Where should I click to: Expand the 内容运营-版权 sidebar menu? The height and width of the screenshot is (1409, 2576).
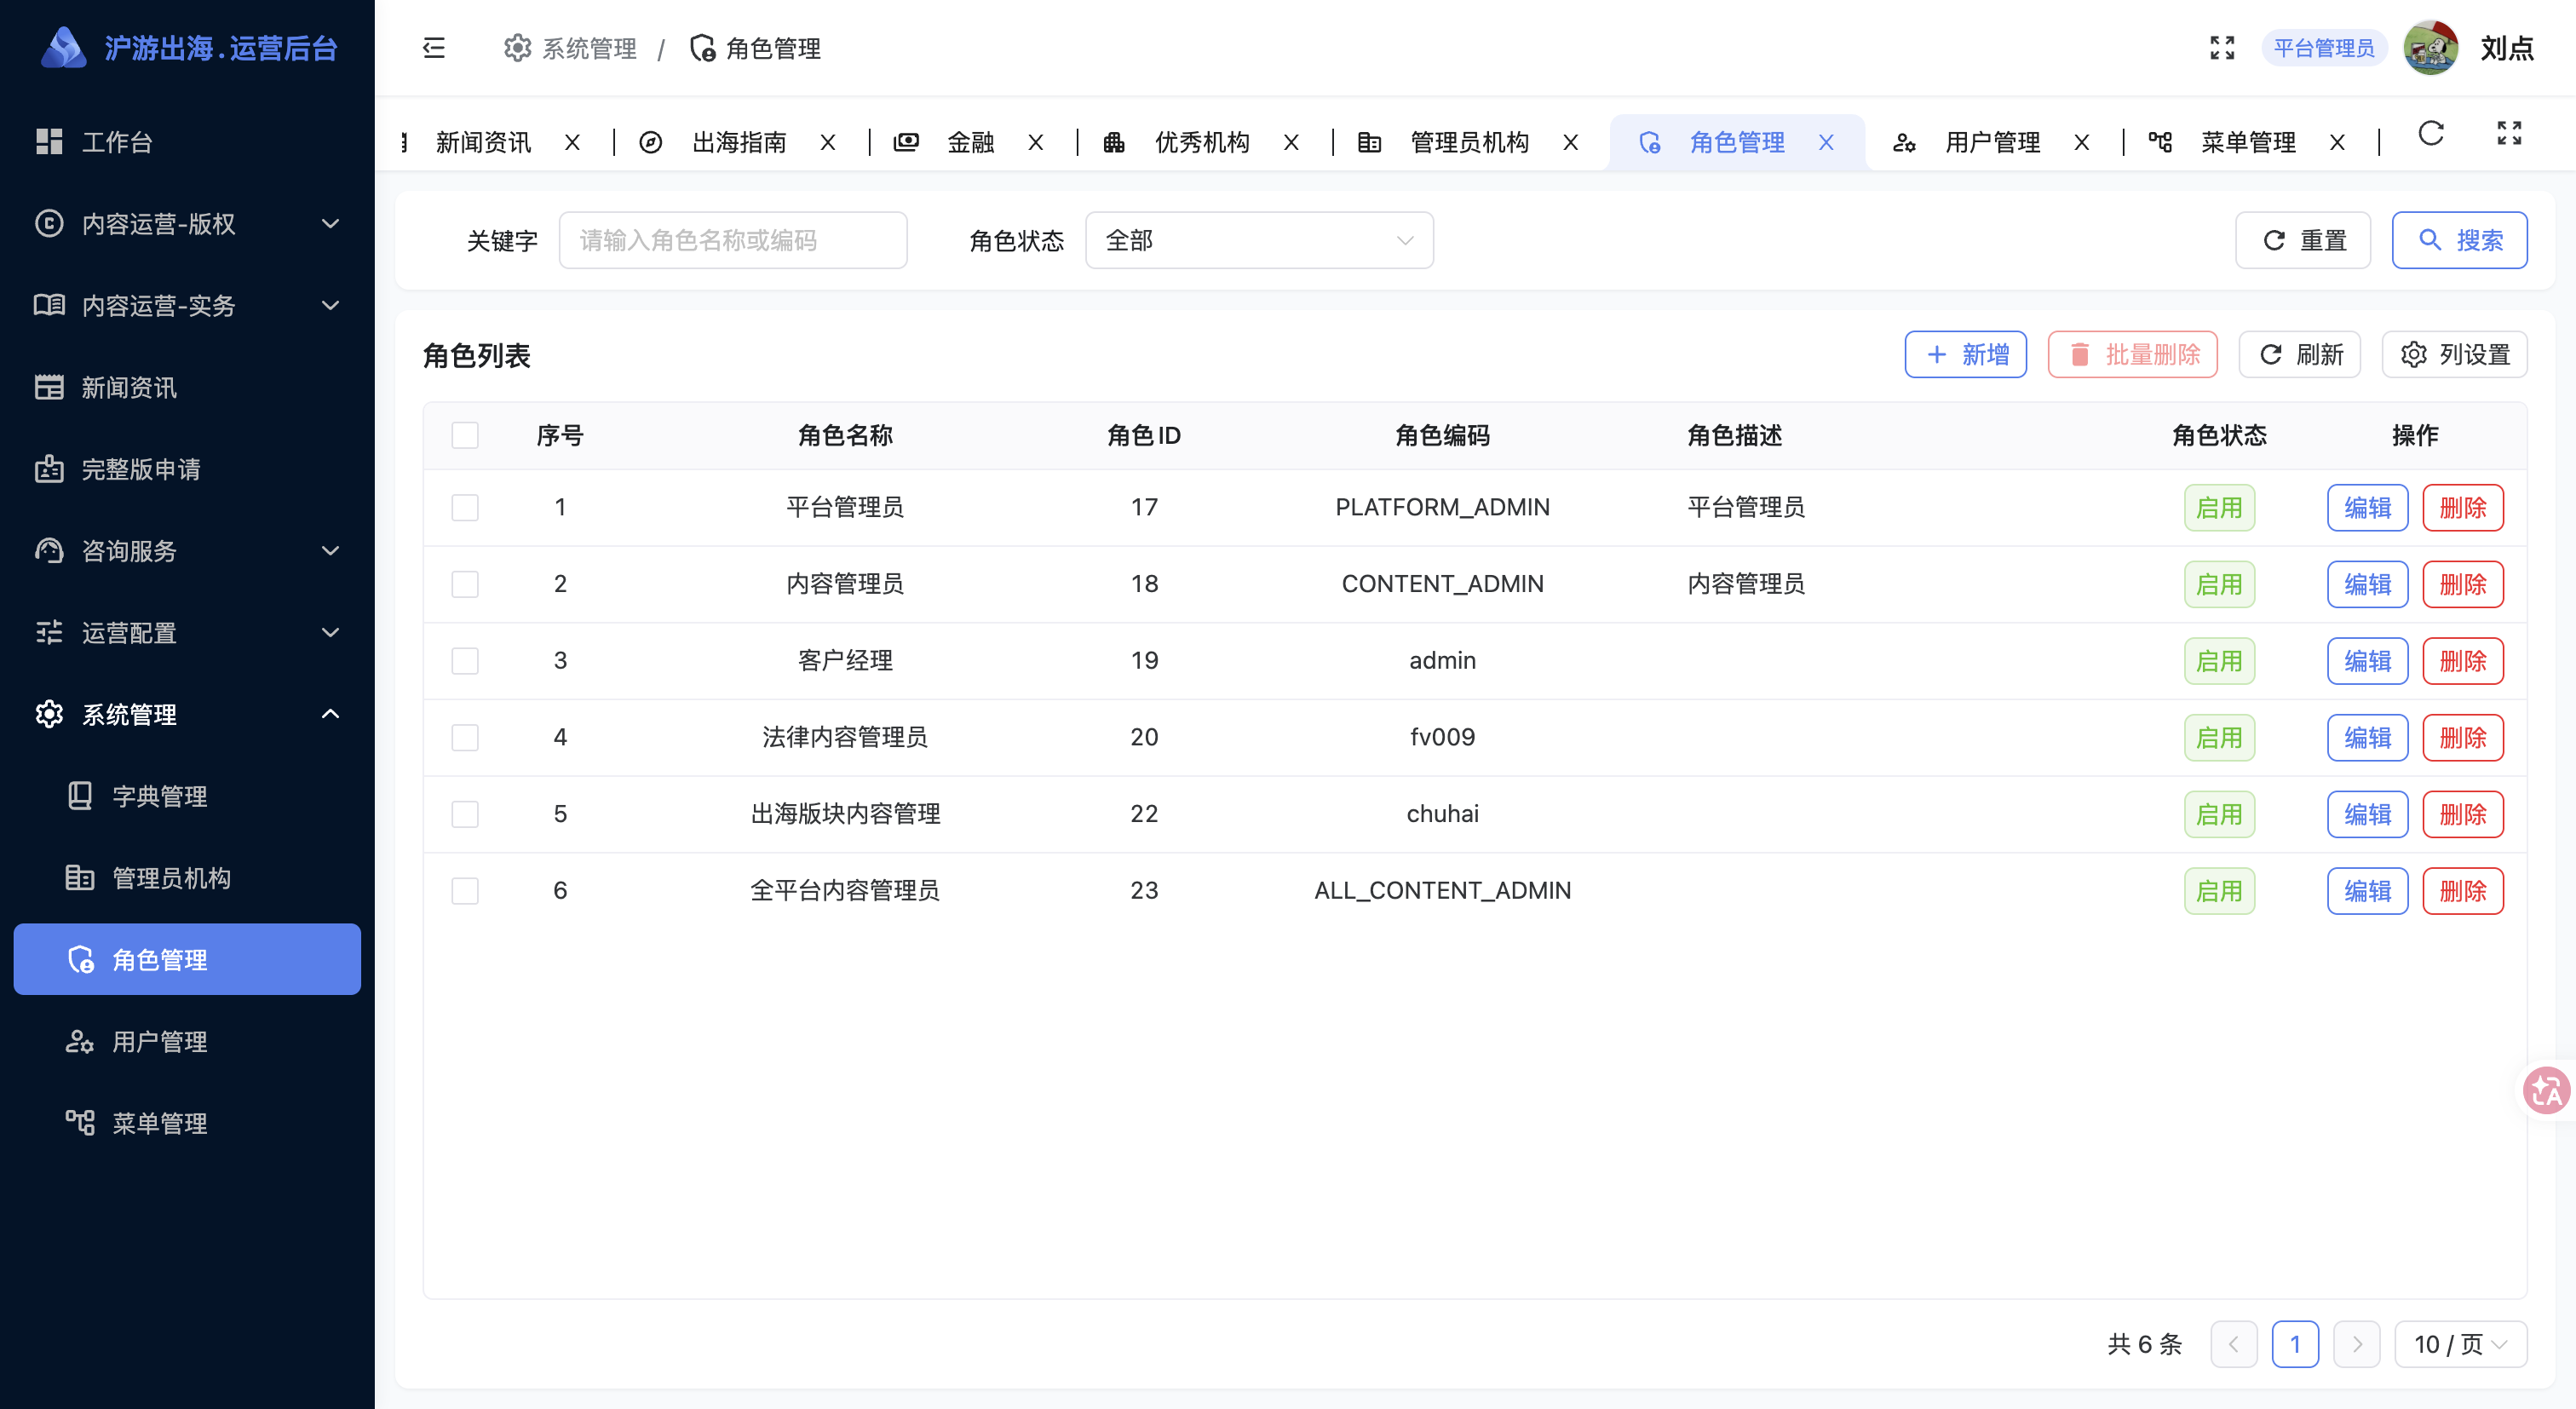187,224
